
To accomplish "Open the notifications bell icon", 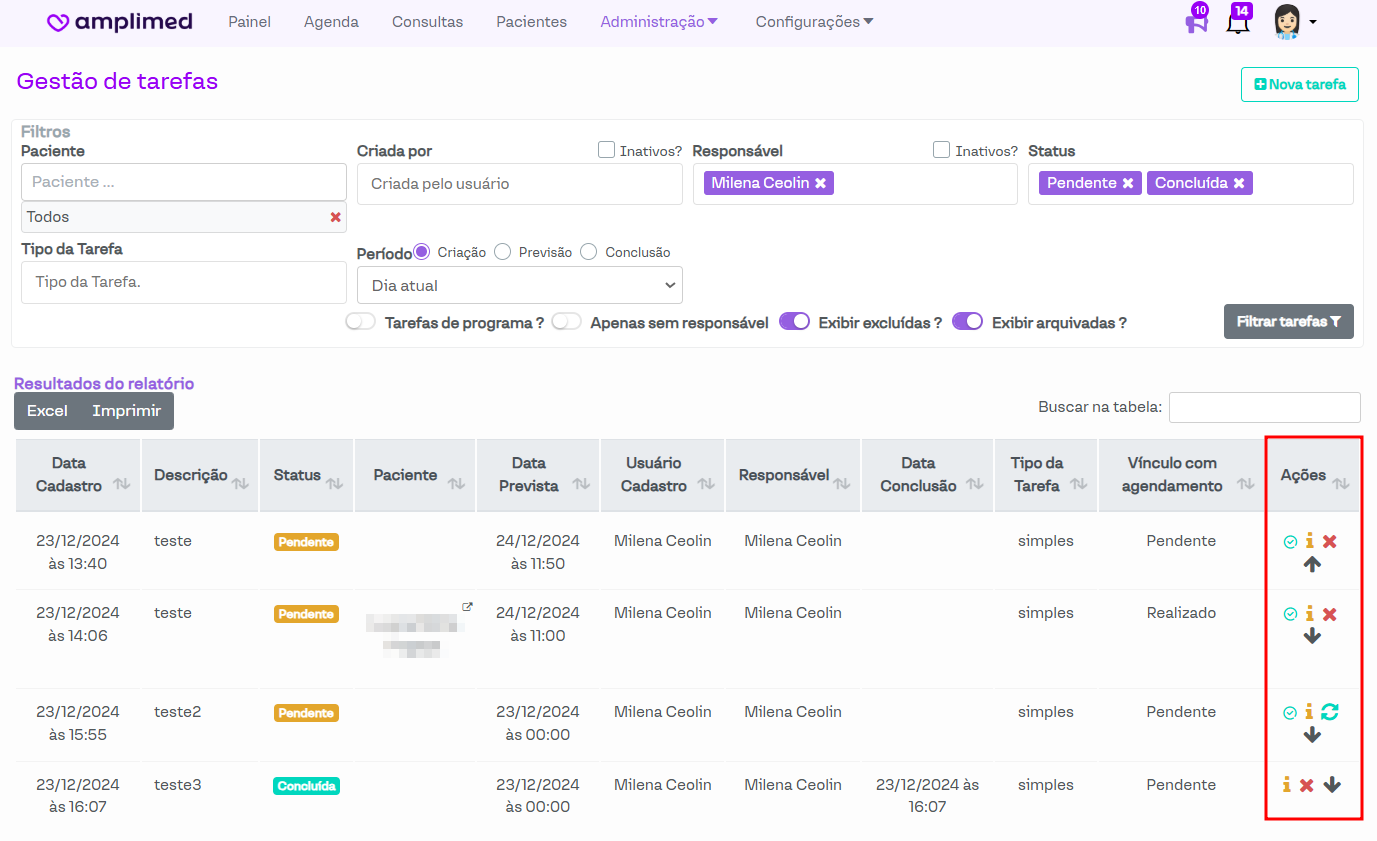I will (1238, 22).
